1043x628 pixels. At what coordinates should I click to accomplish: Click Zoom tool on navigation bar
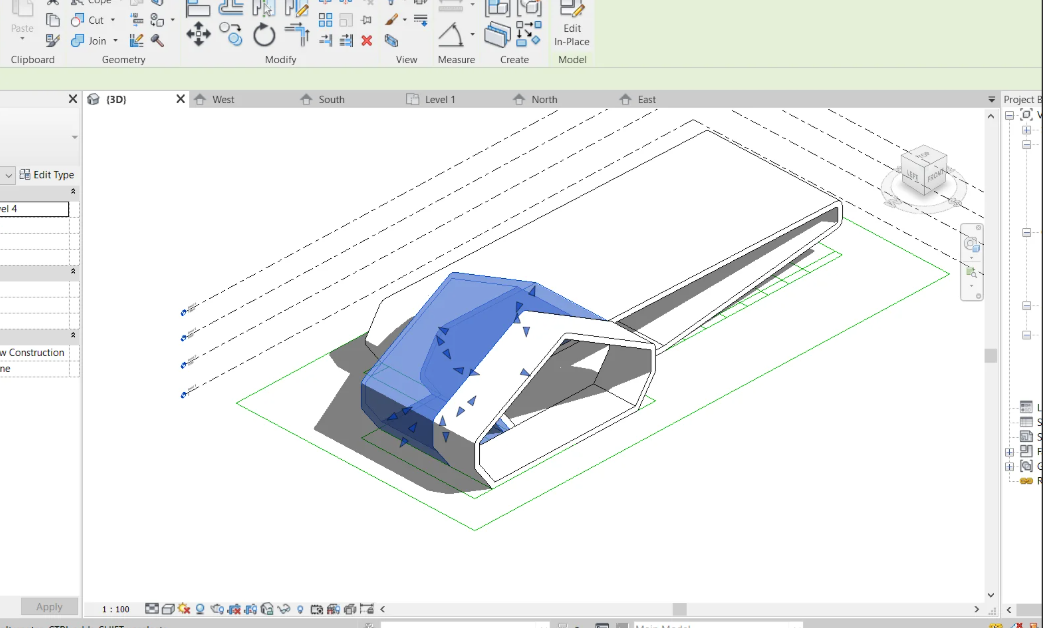tap(971, 273)
